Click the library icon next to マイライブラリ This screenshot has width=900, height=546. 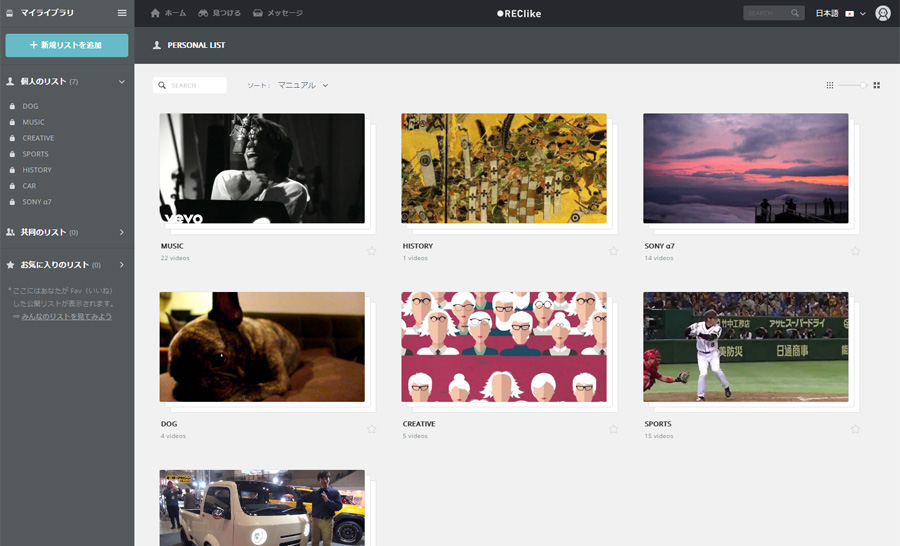(10, 13)
